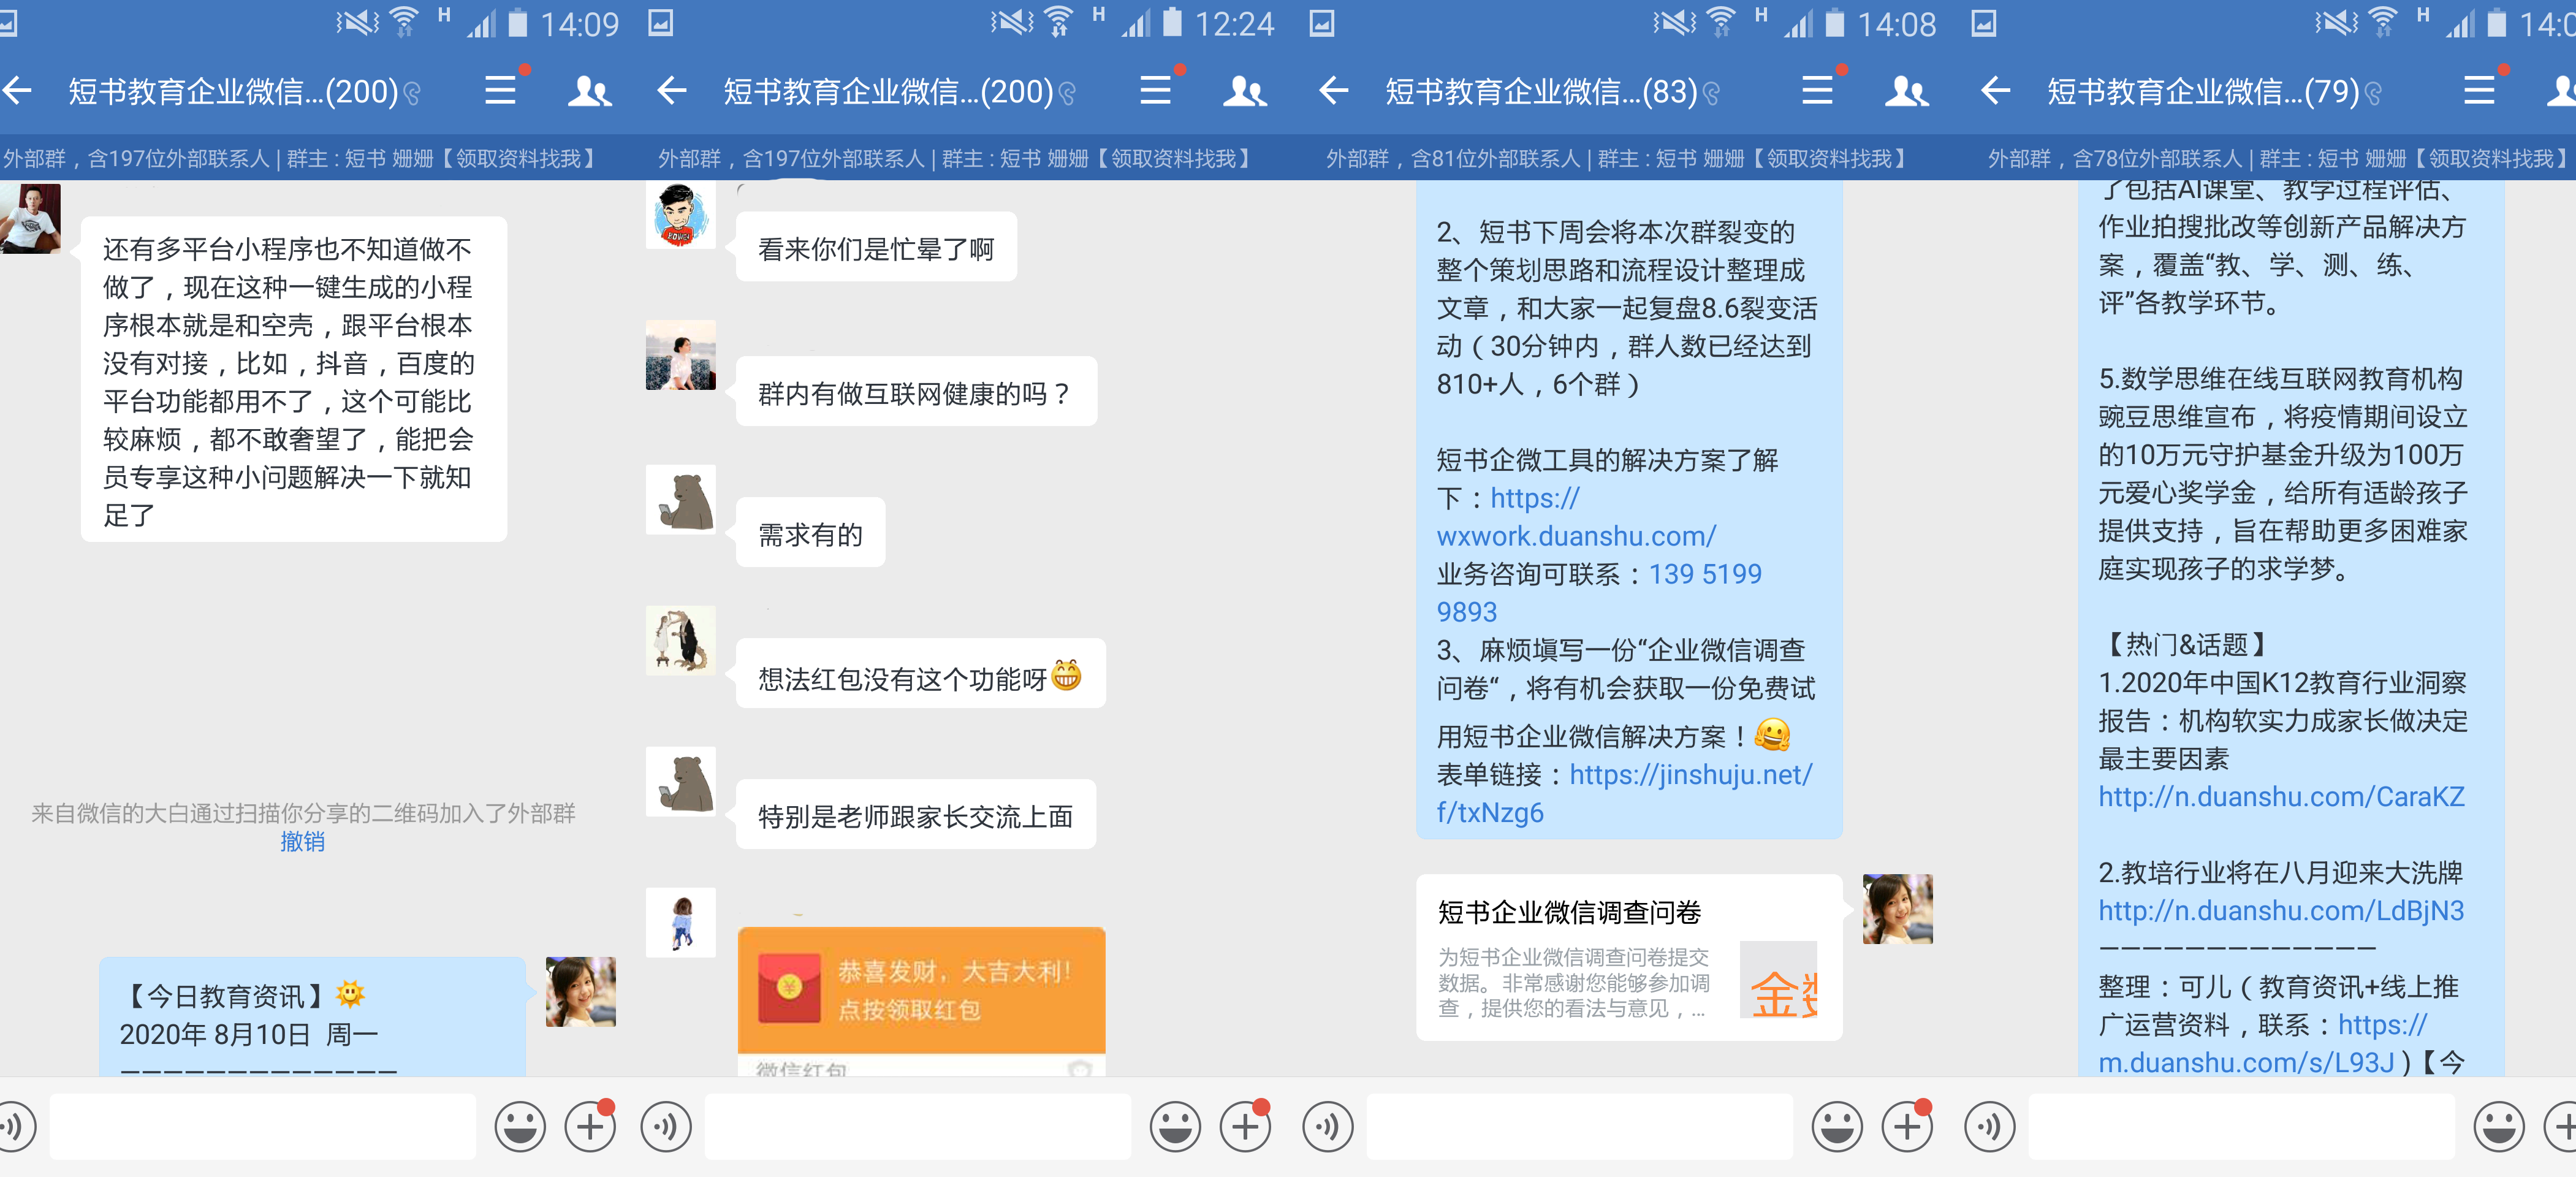Tap the phone number 139 5199 9893

click(x=1599, y=593)
